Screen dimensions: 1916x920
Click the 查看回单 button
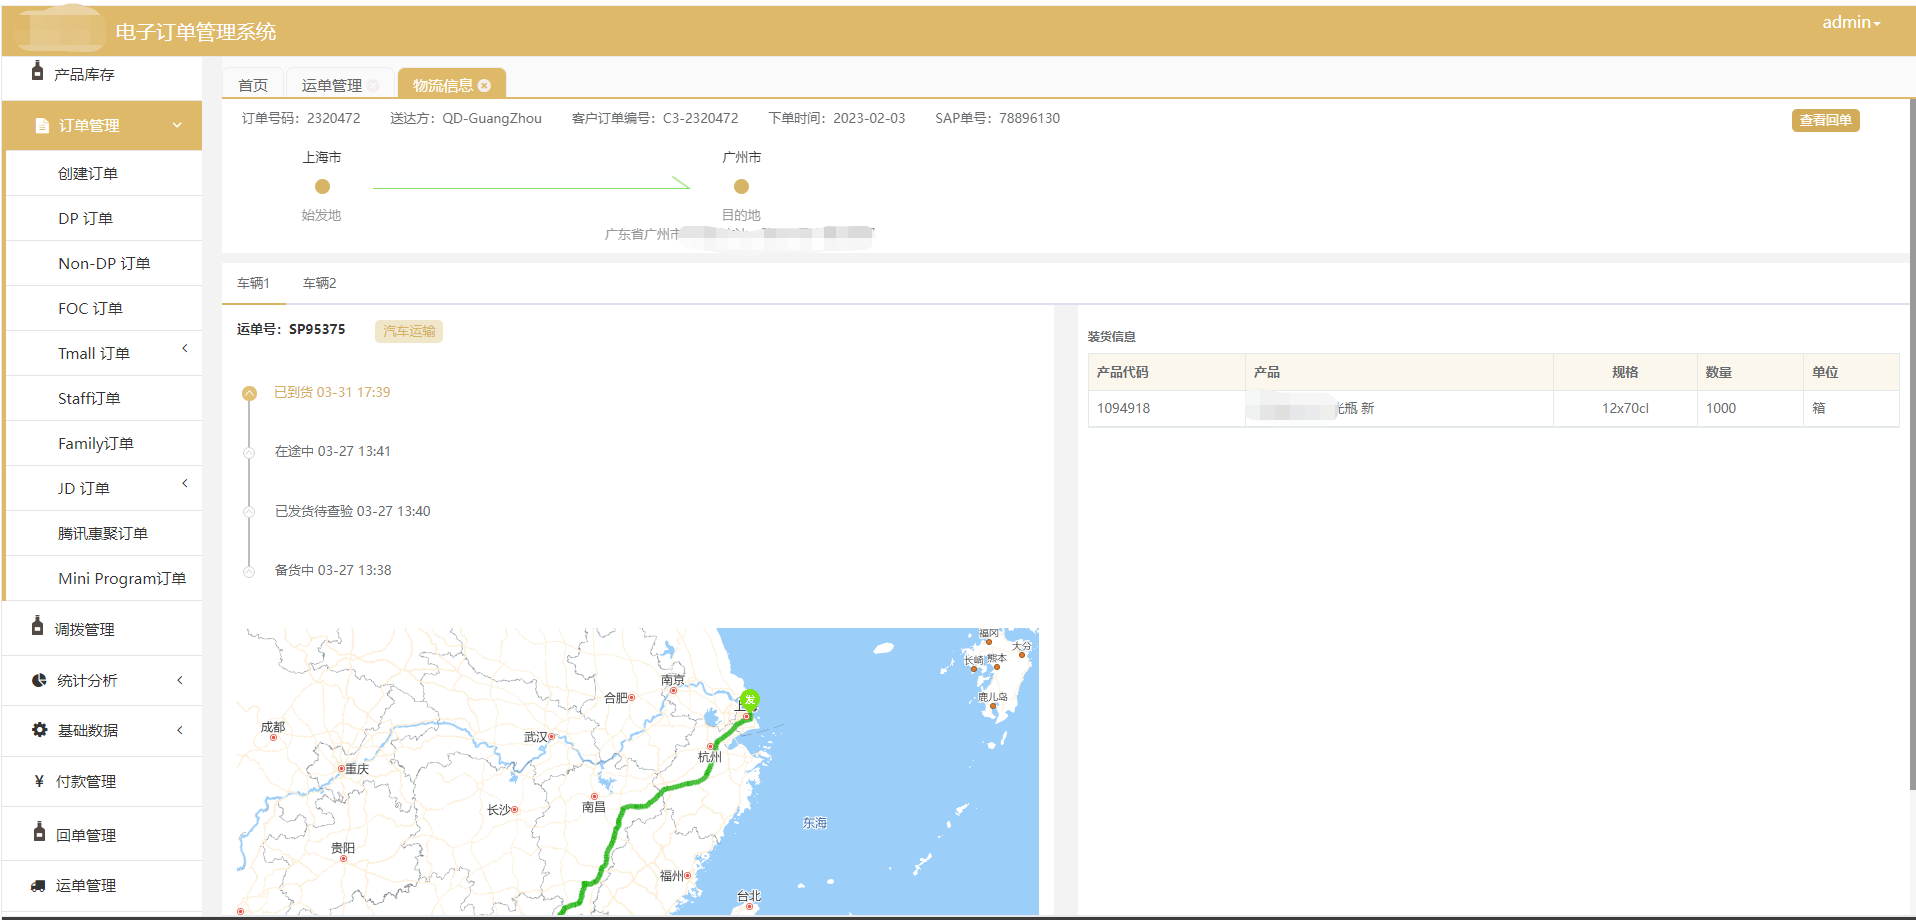(x=1825, y=120)
